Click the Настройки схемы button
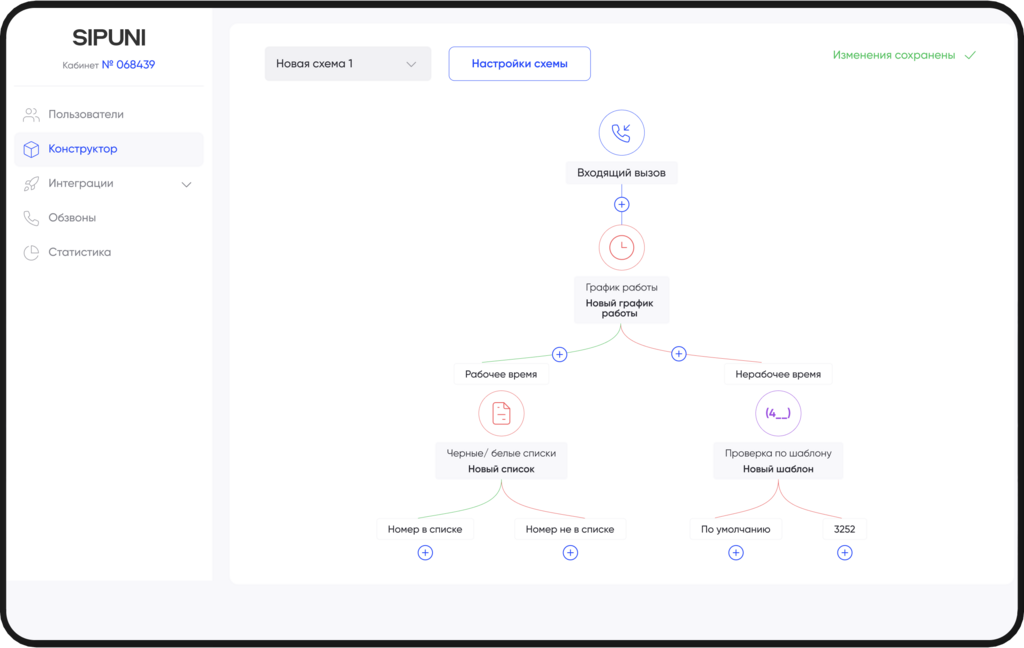The image size is (1024, 648). [519, 64]
